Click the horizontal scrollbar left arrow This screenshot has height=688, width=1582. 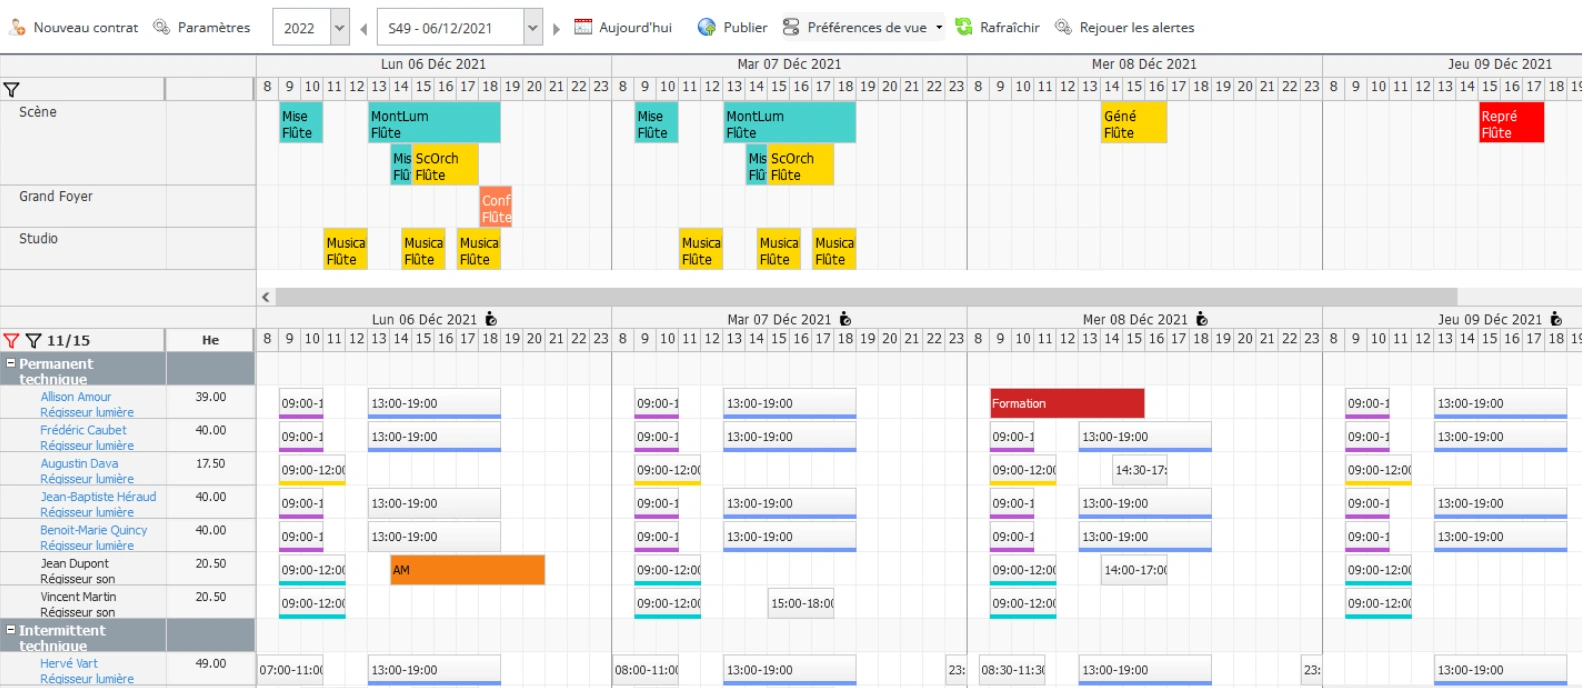266,297
